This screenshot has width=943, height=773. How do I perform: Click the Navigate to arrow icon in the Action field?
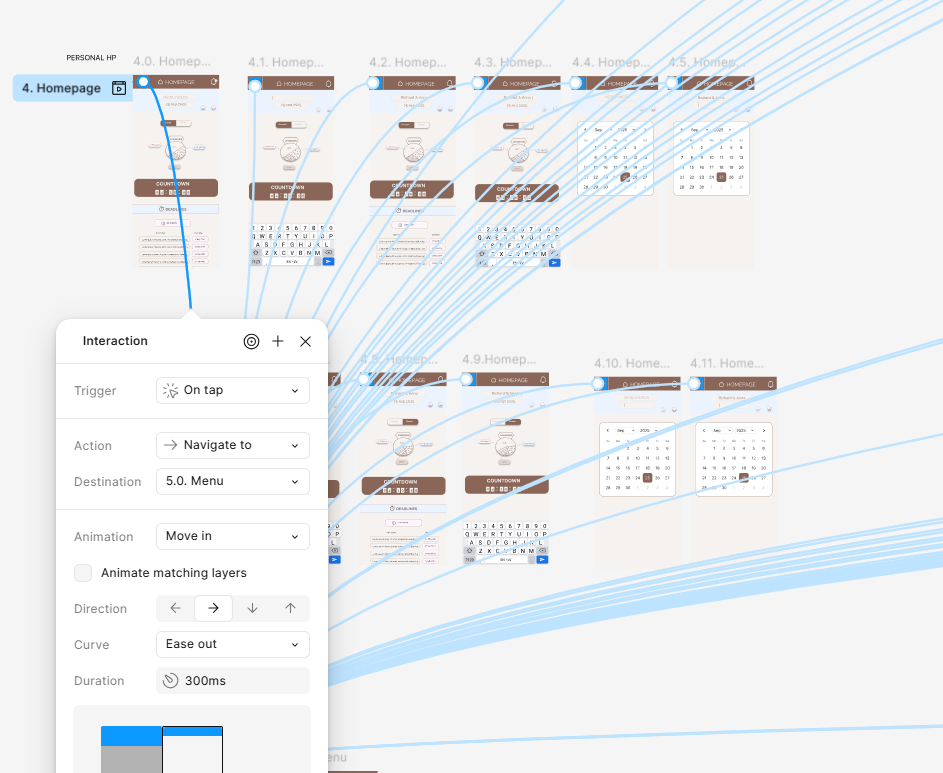coord(169,445)
